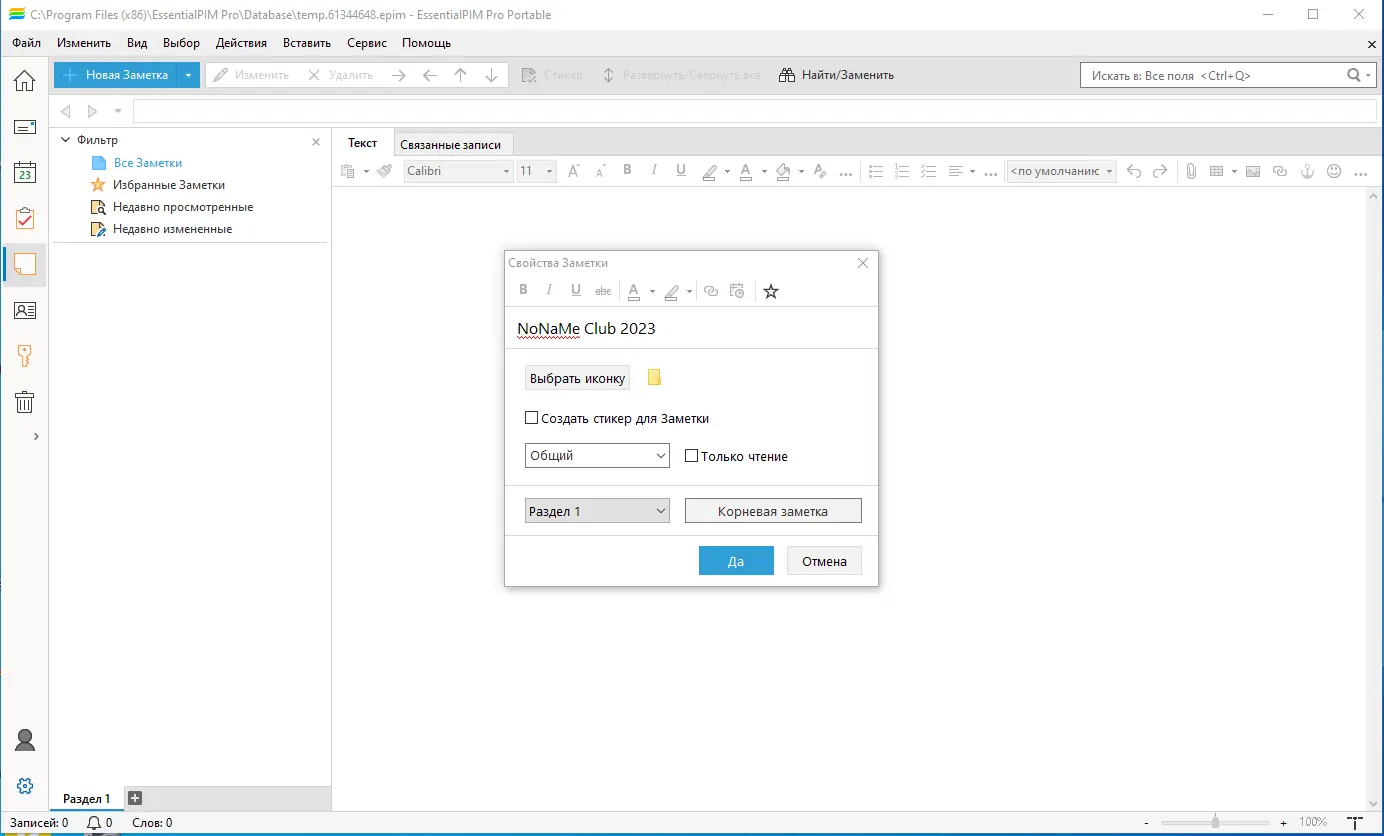Open the 'Раздел 1' section dropdown
This screenshot has height=836, width=1384.
(597, 511)
